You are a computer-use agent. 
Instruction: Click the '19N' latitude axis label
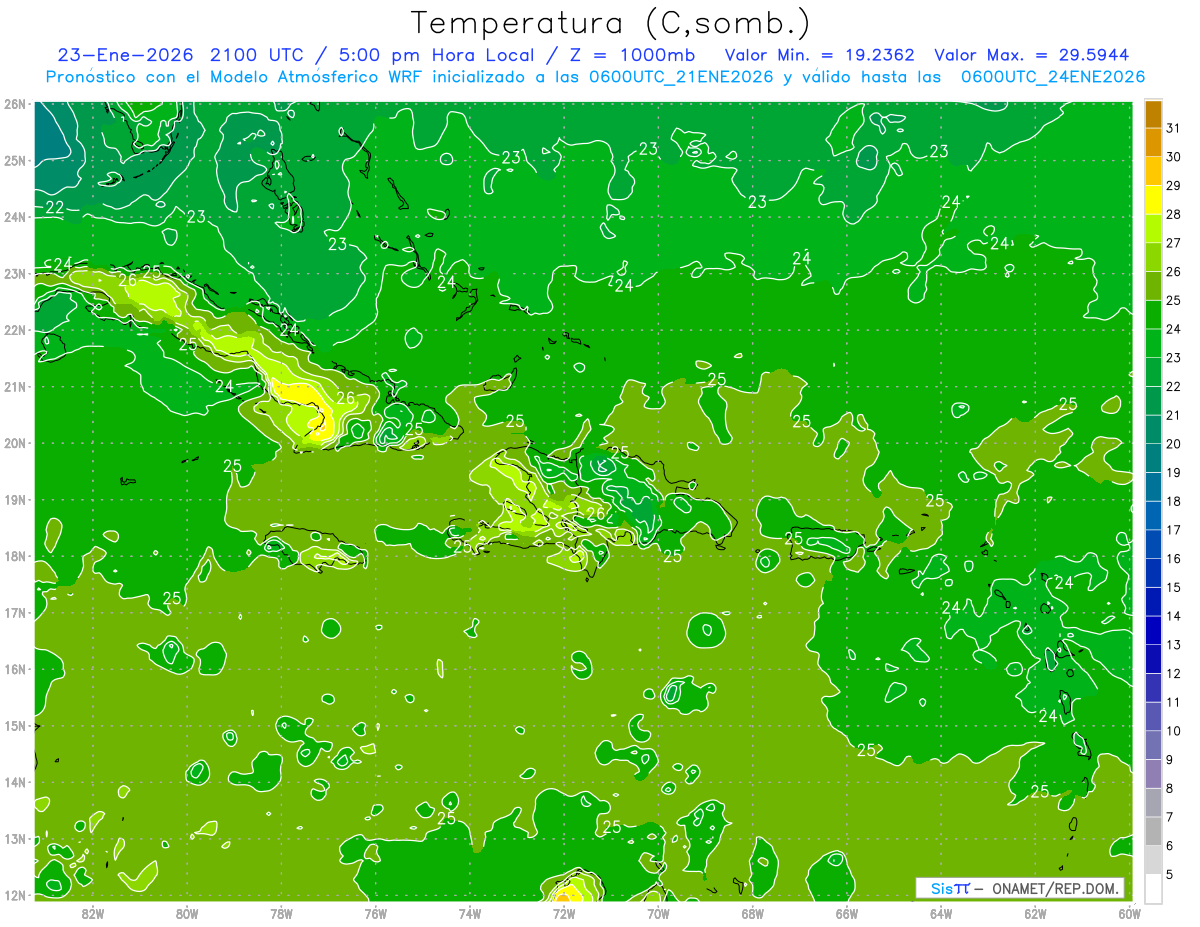(x=14, y=499)
